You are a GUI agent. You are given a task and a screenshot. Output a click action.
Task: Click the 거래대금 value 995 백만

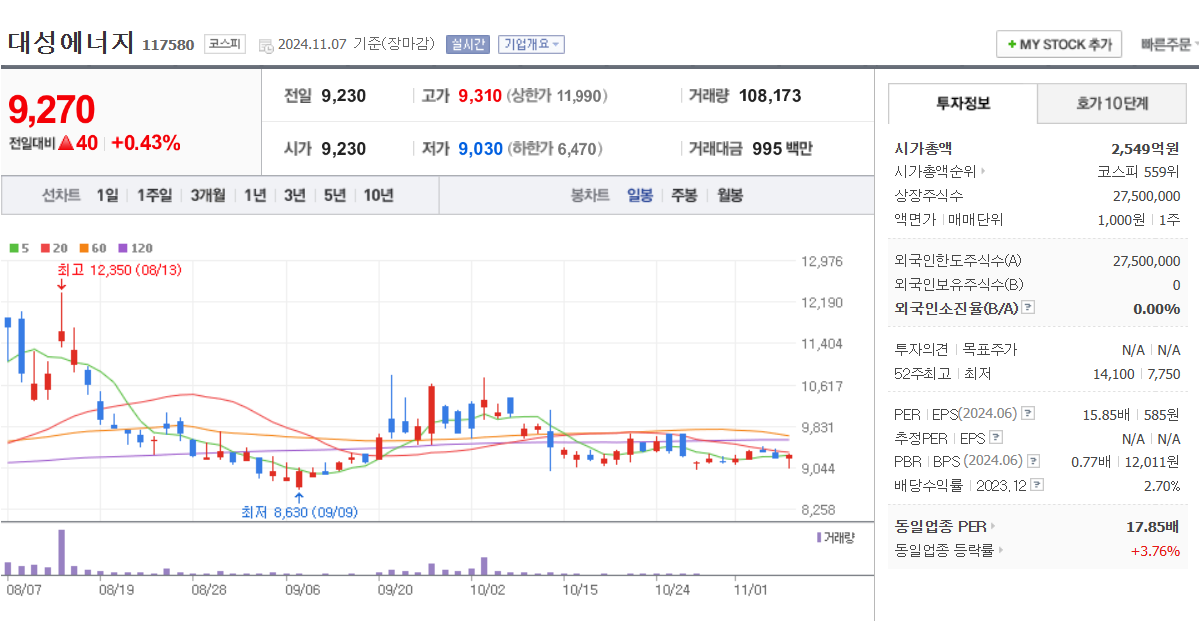(782, 148)
